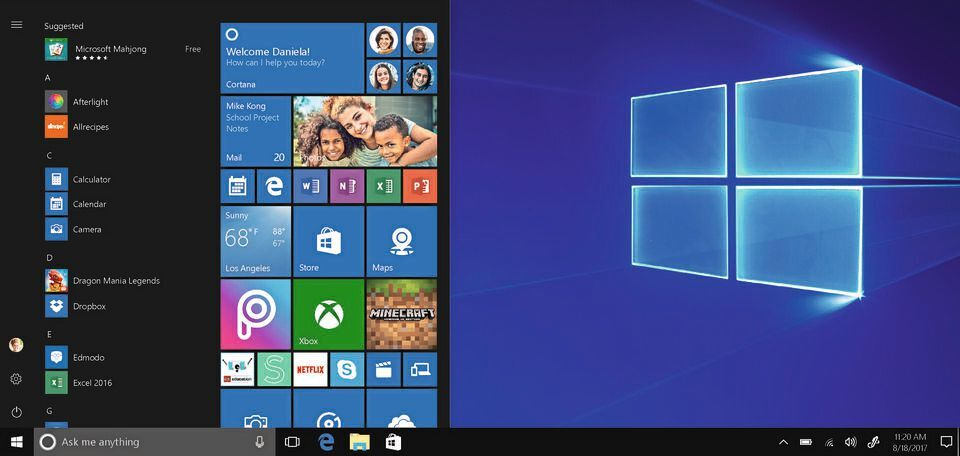The width and height of the screenshot is (960, 456).
Task: Open the Word tile
Action: click(310, 186)
